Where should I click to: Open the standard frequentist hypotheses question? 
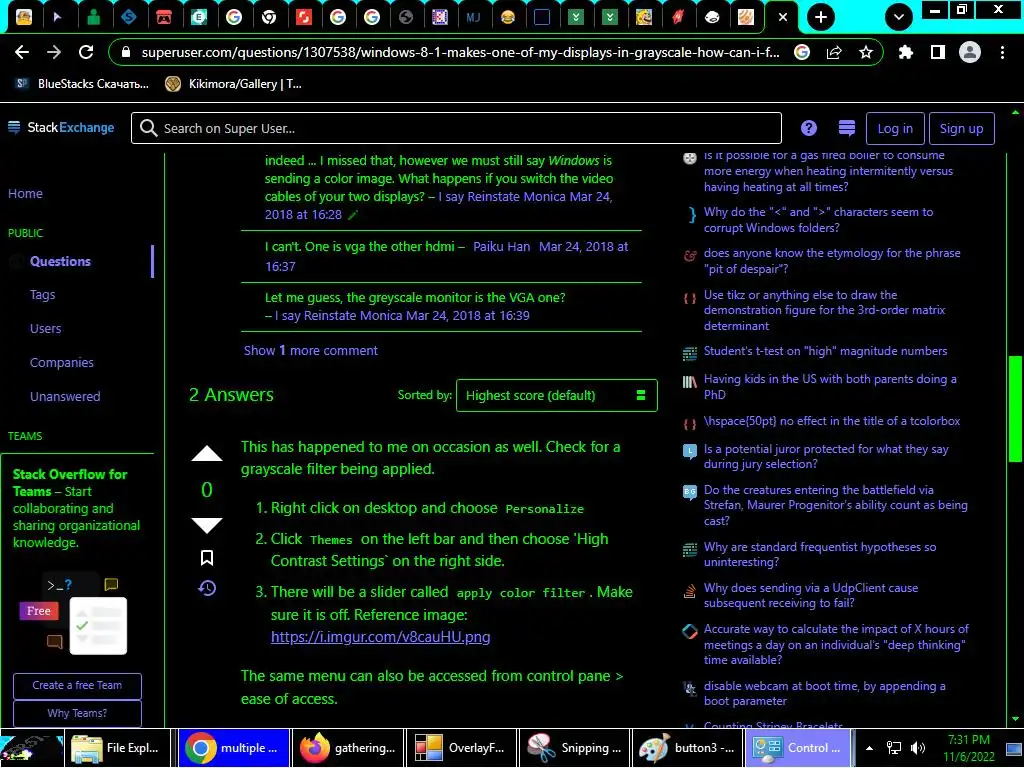[820, 554]
